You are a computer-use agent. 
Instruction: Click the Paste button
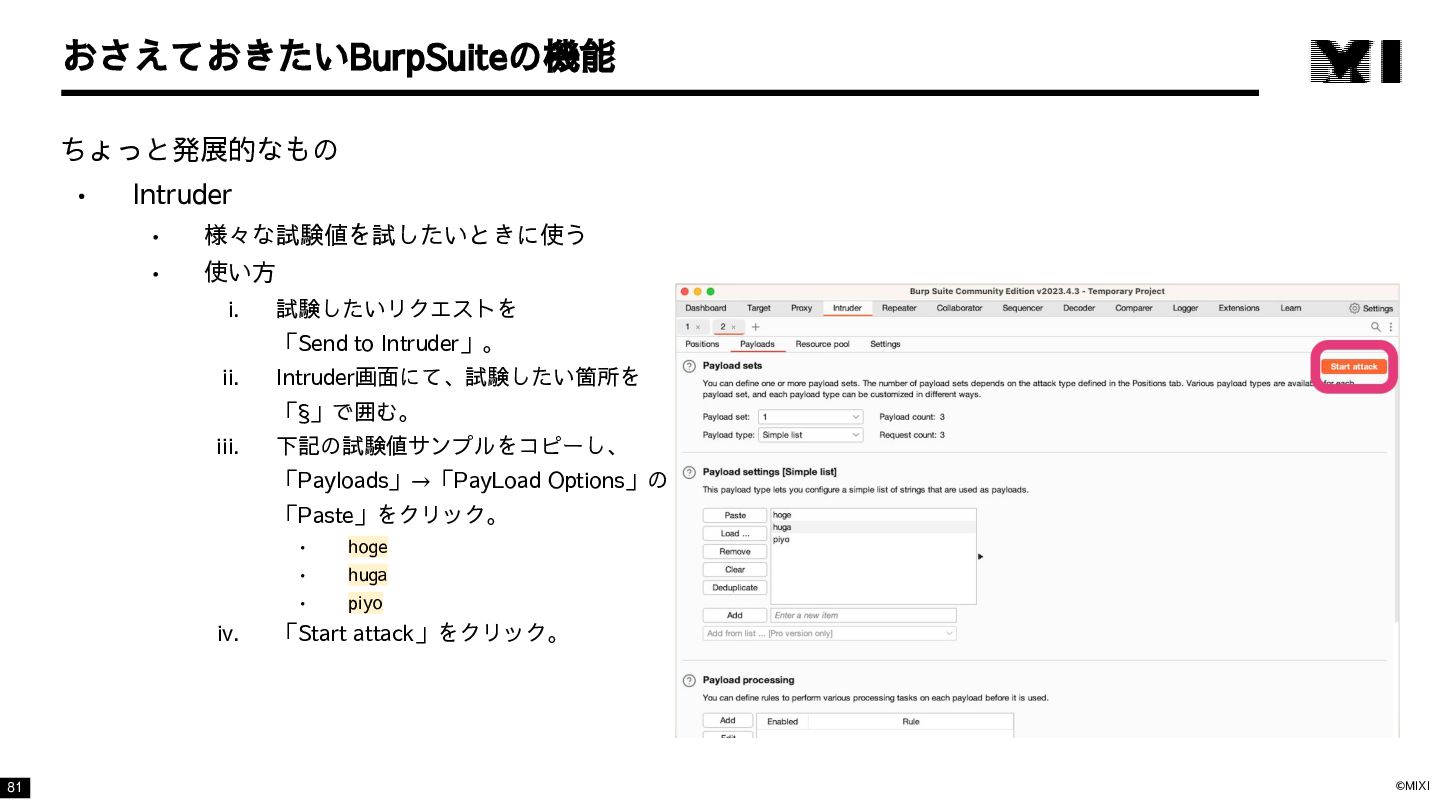pos(735,515)
